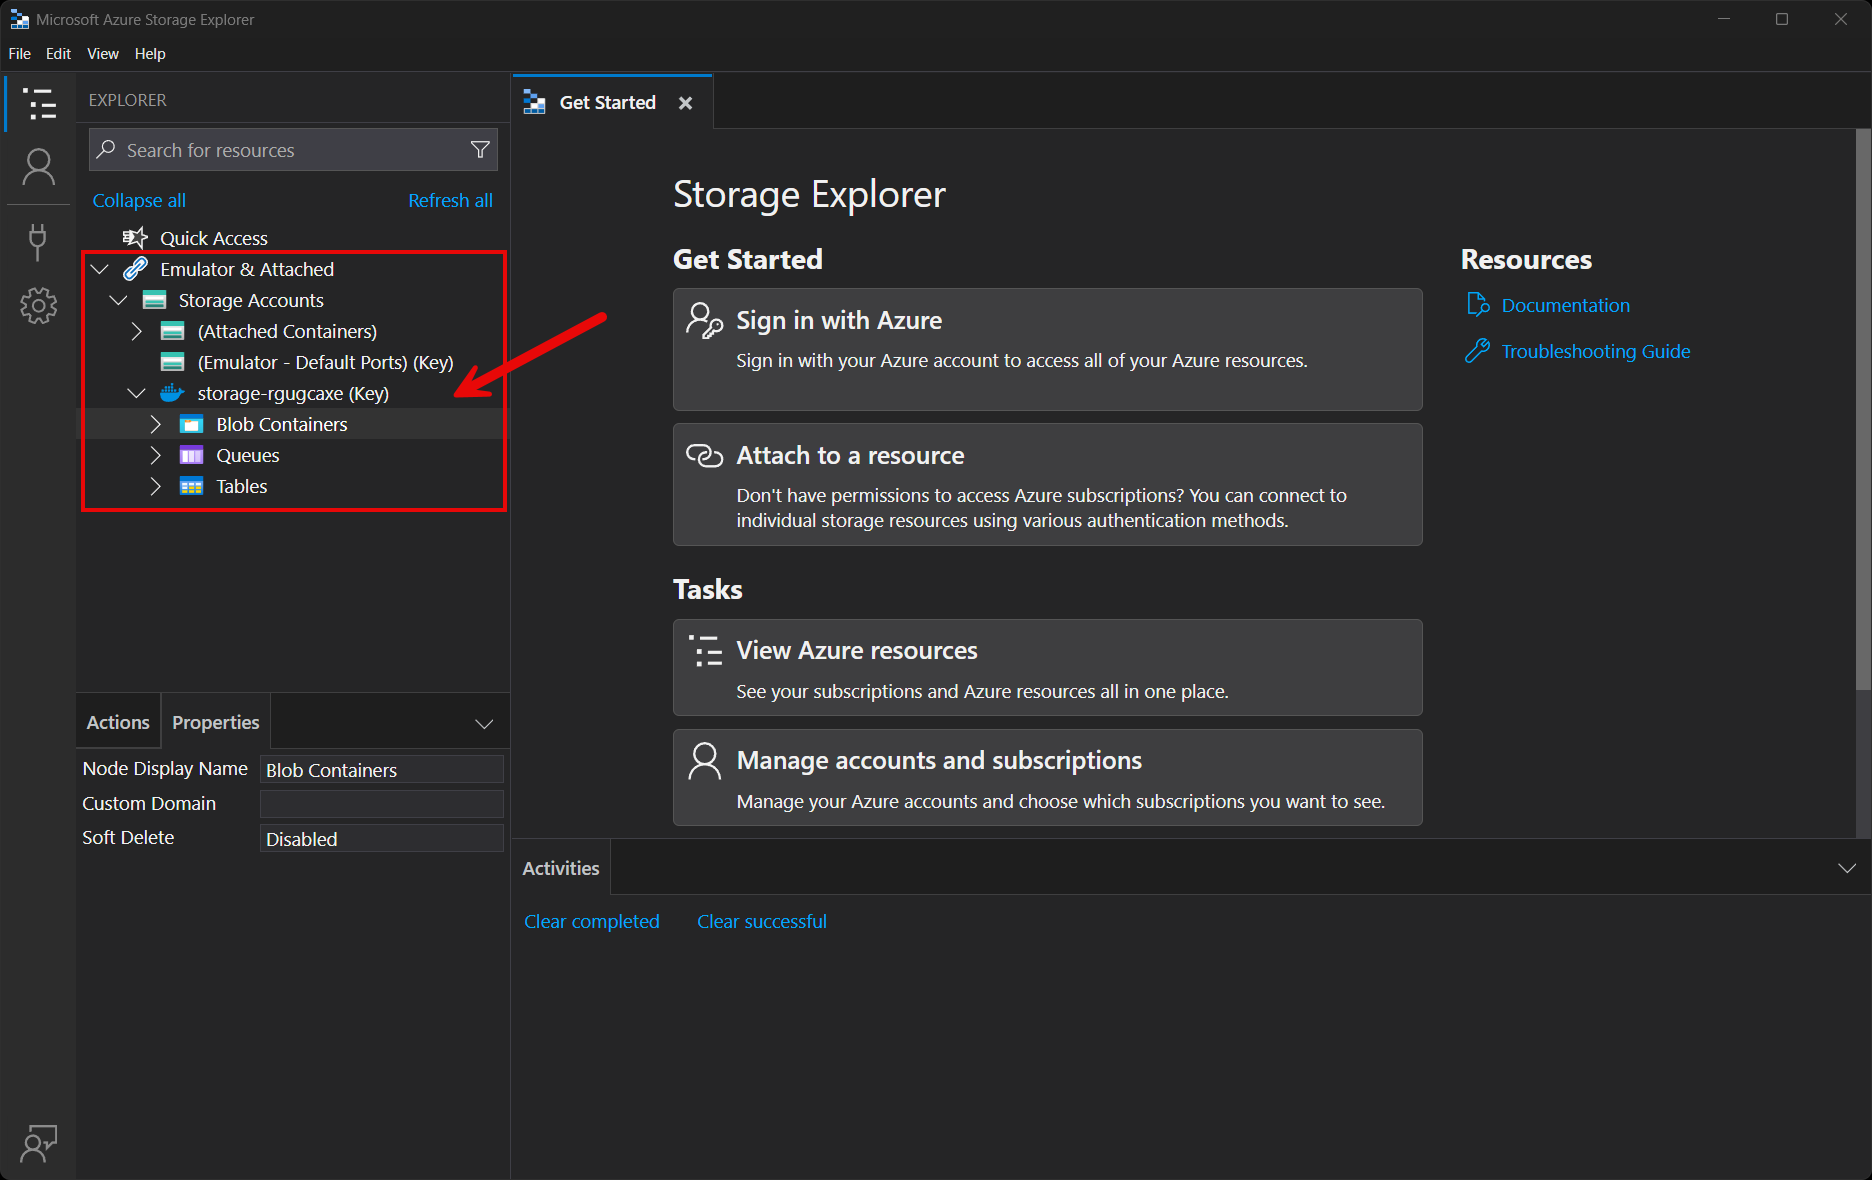Switch to the Actions tab
The height and width of the screenshot is (1180, 1872).
(x=117, y=721)
